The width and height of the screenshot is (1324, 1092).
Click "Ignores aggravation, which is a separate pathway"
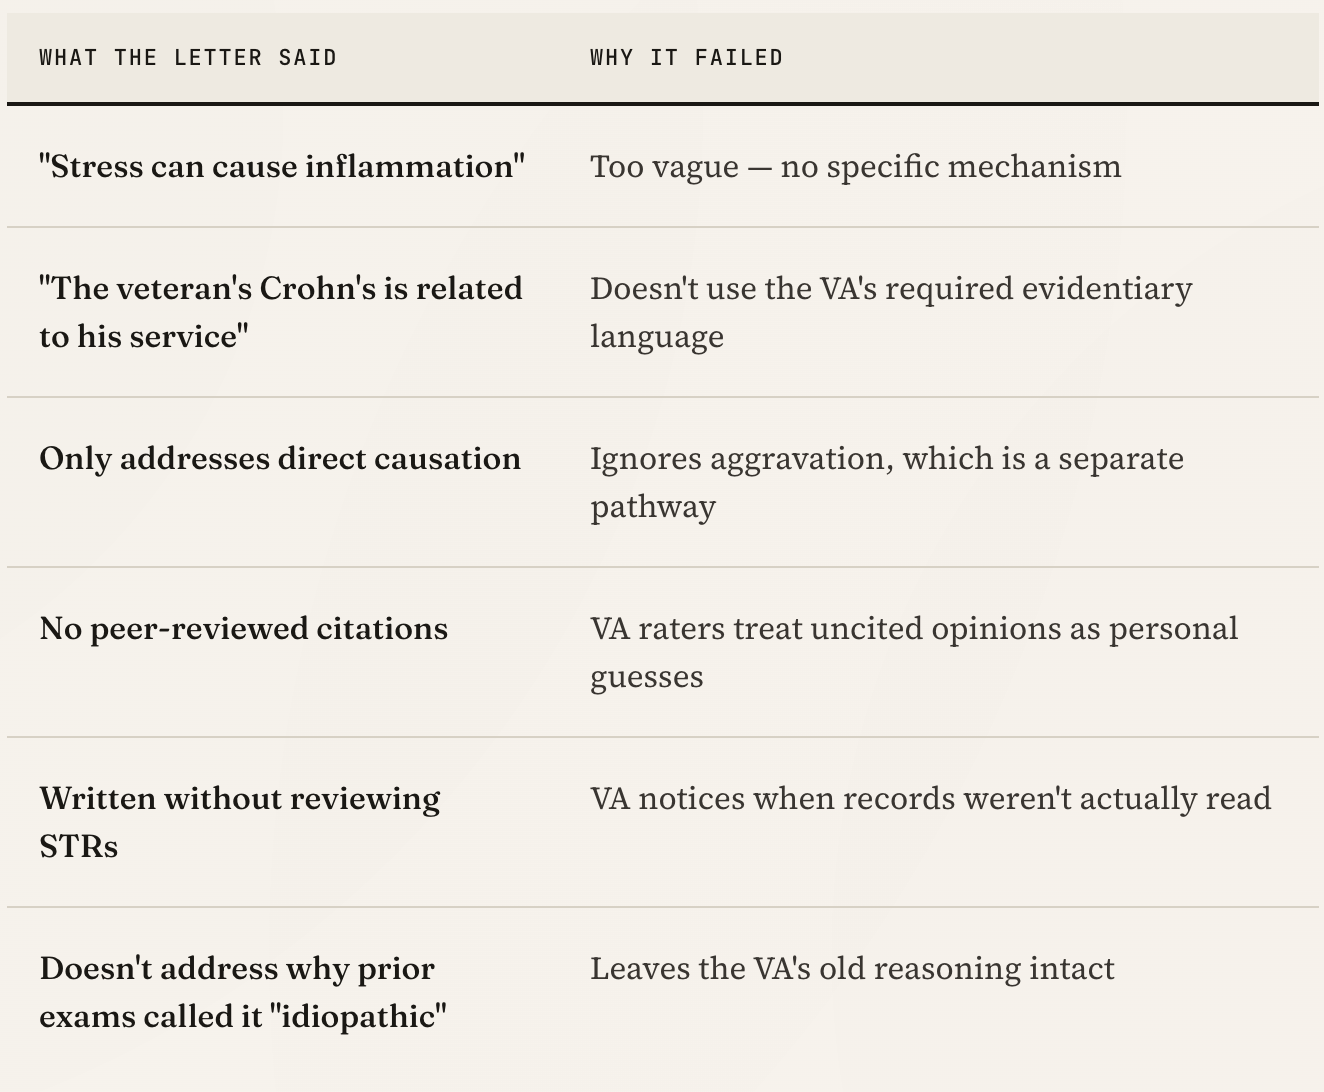[x=886, y=482]
